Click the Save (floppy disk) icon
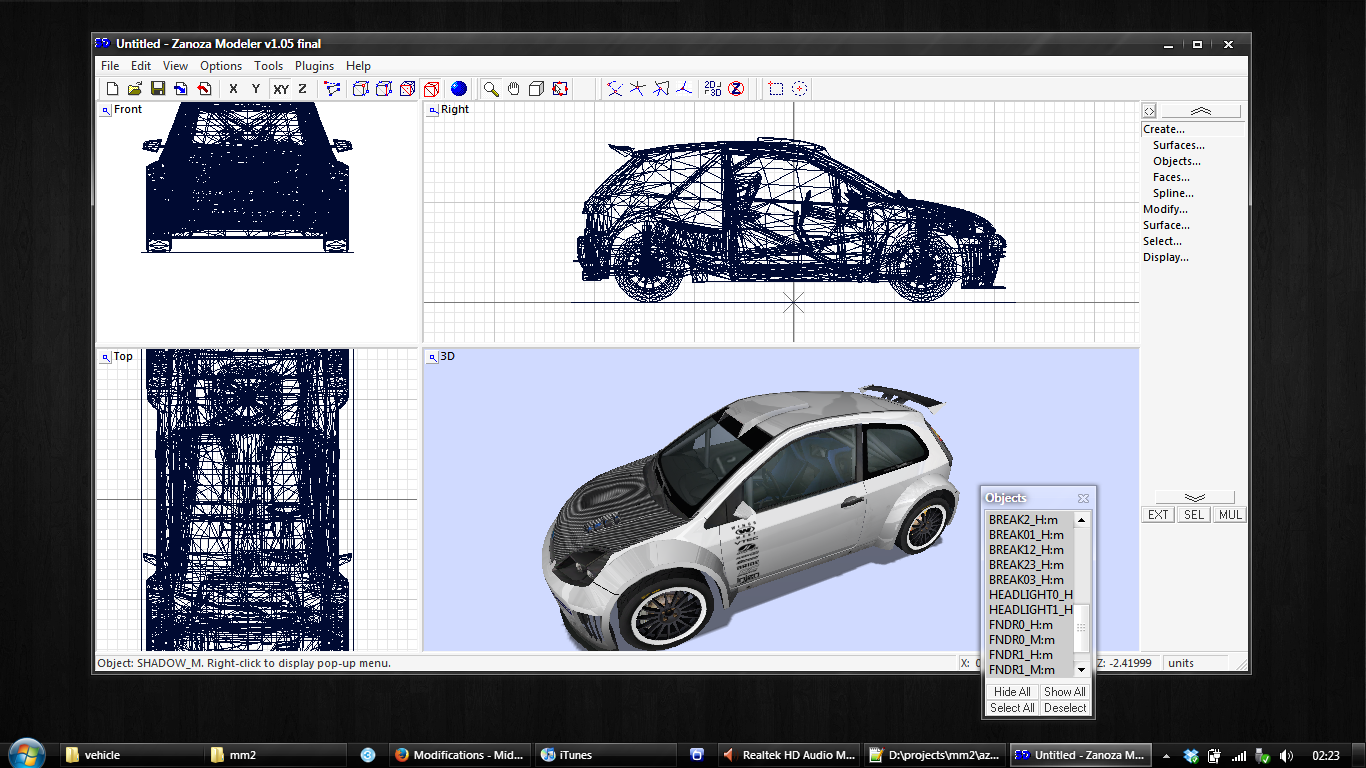 point(158,89)
